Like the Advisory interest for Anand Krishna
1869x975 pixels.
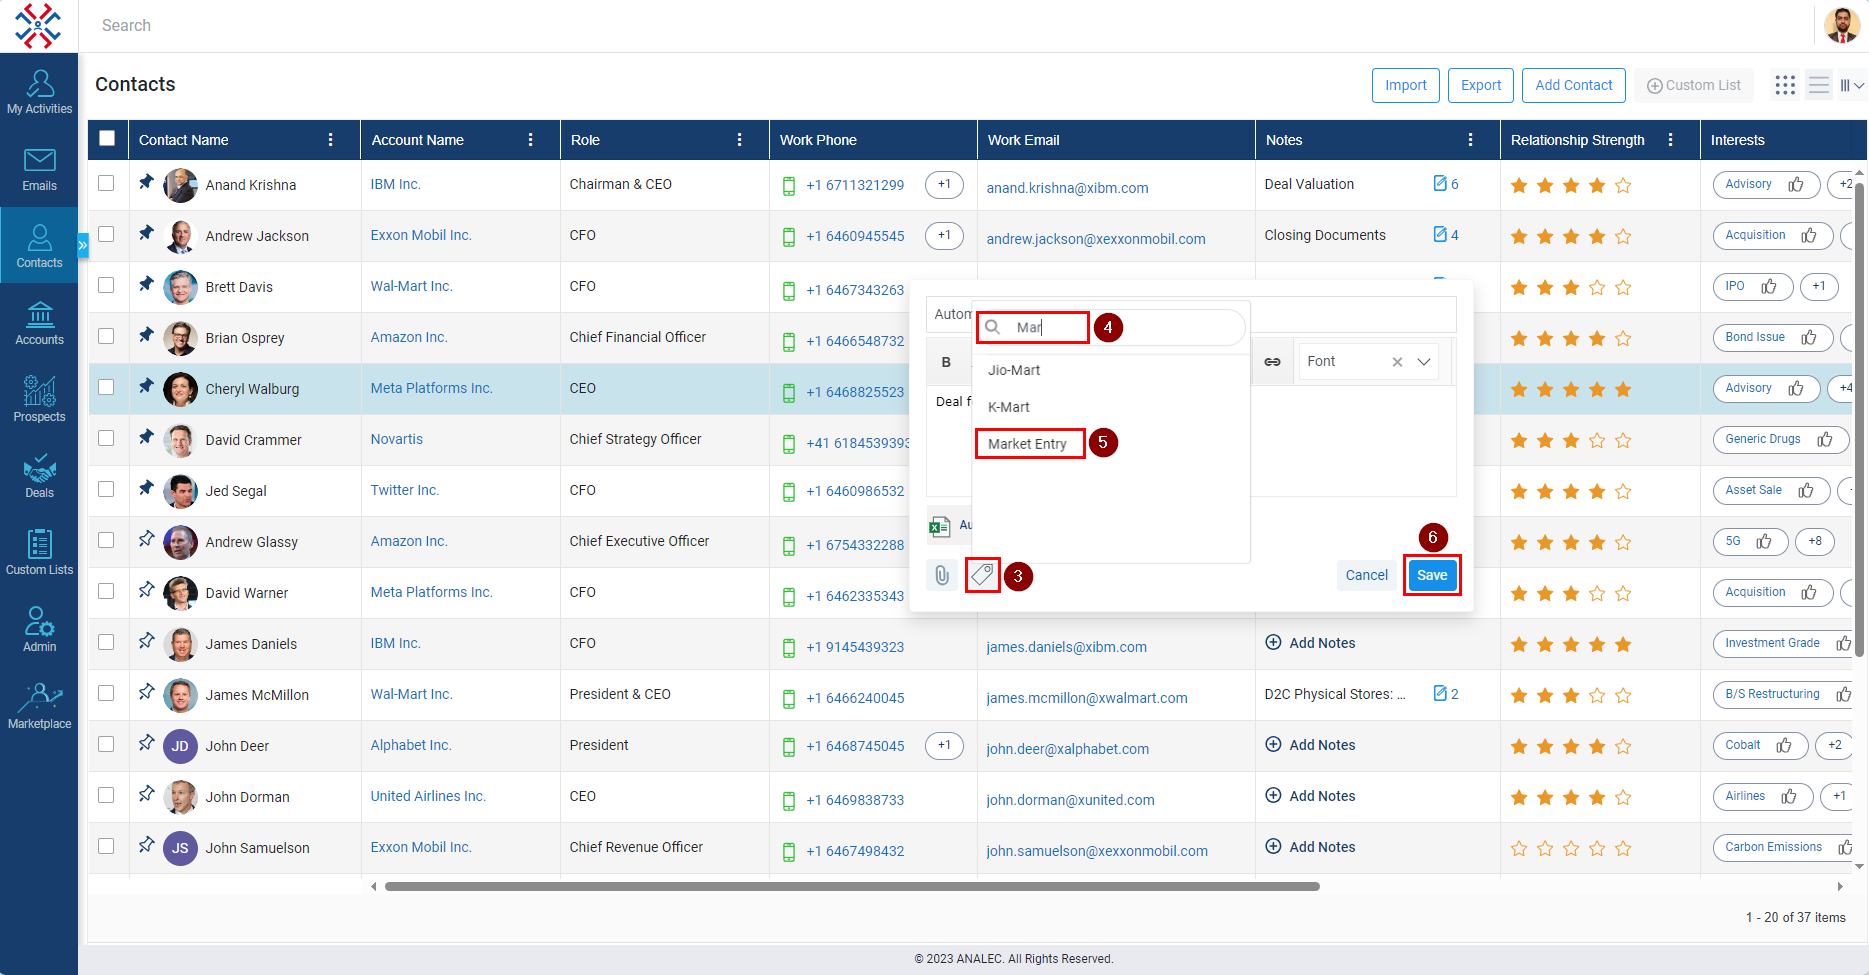(1796, 184)
